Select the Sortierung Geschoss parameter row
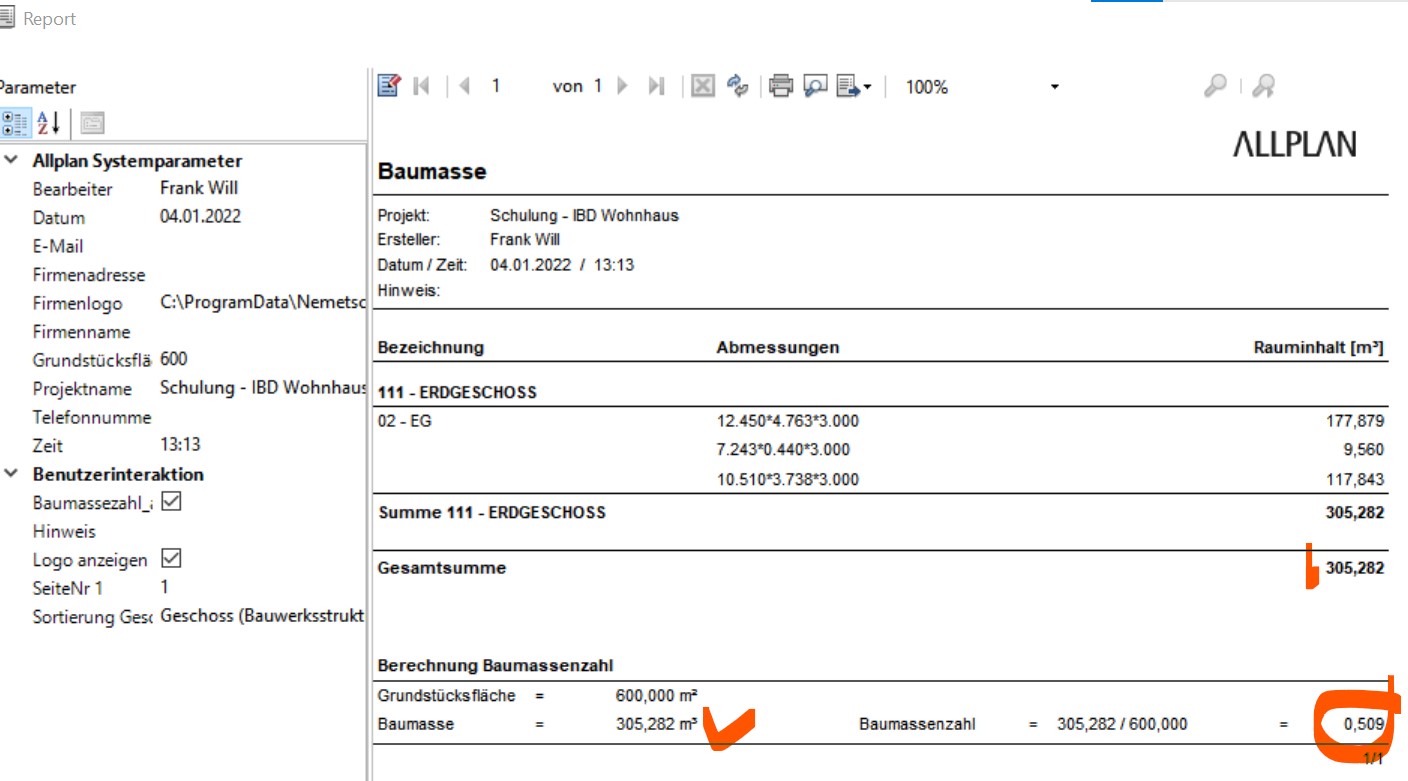The image size is (1408, 781). [92, 617]
